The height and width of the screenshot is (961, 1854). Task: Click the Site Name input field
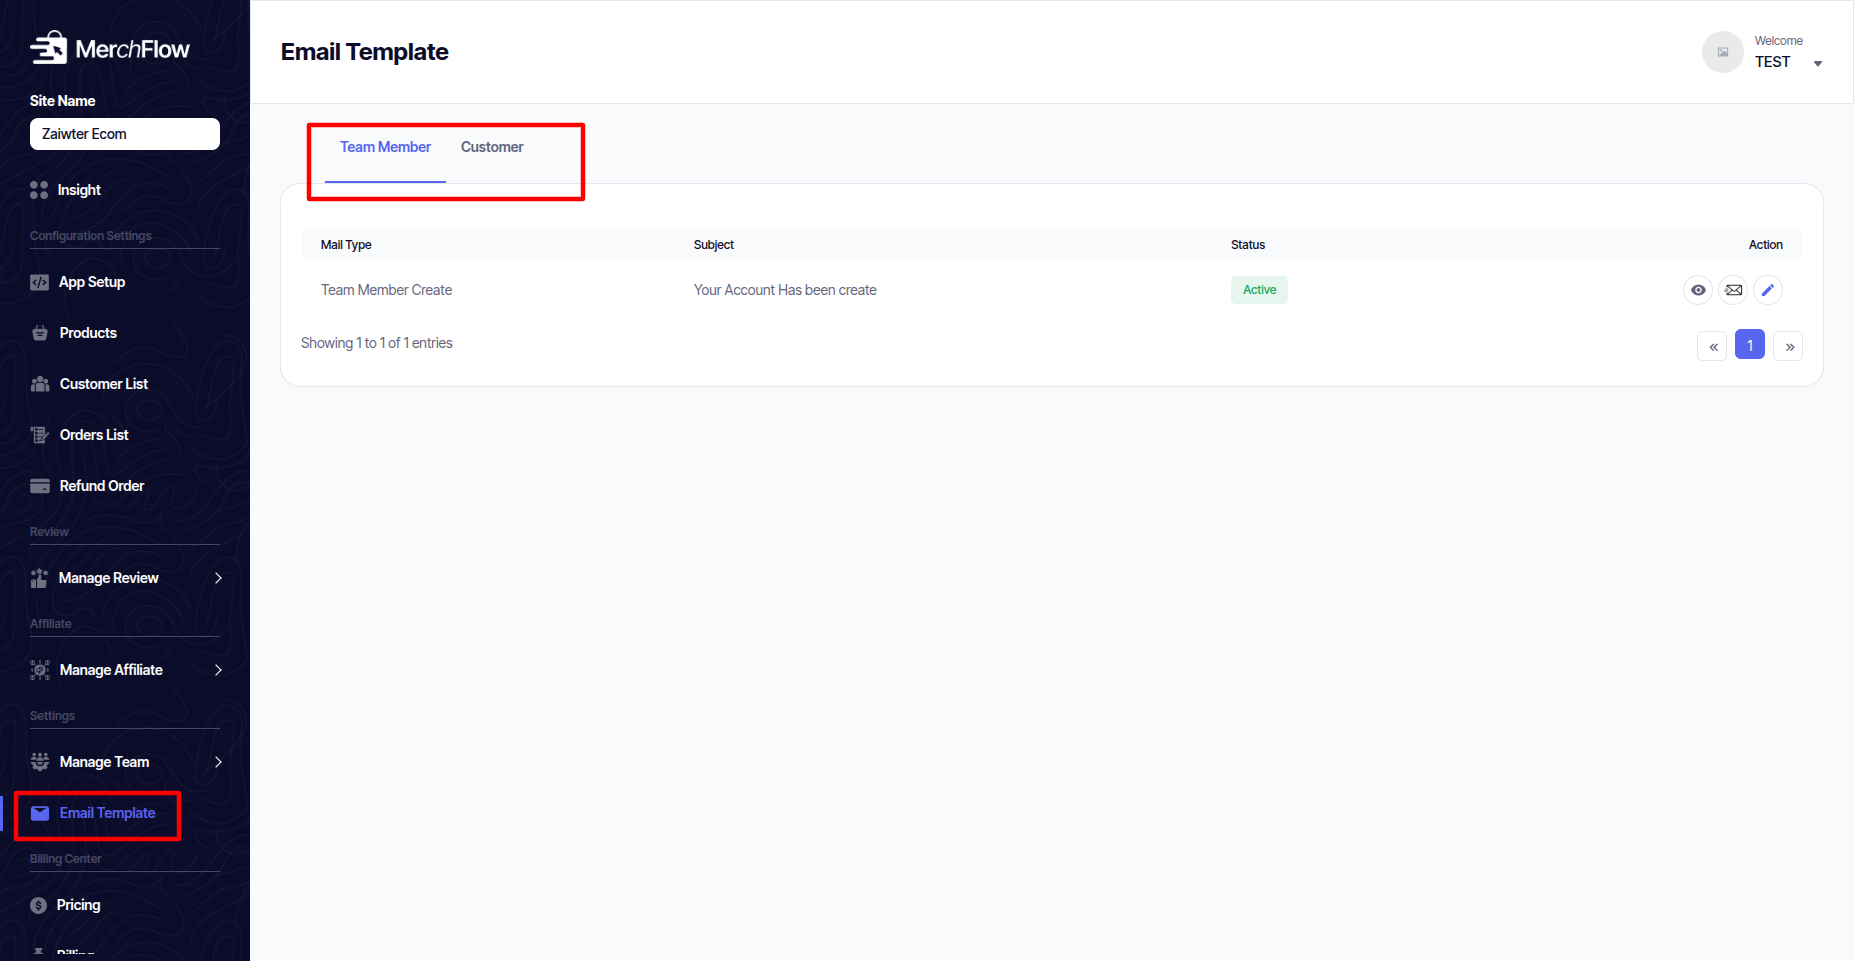pos(125,134)
